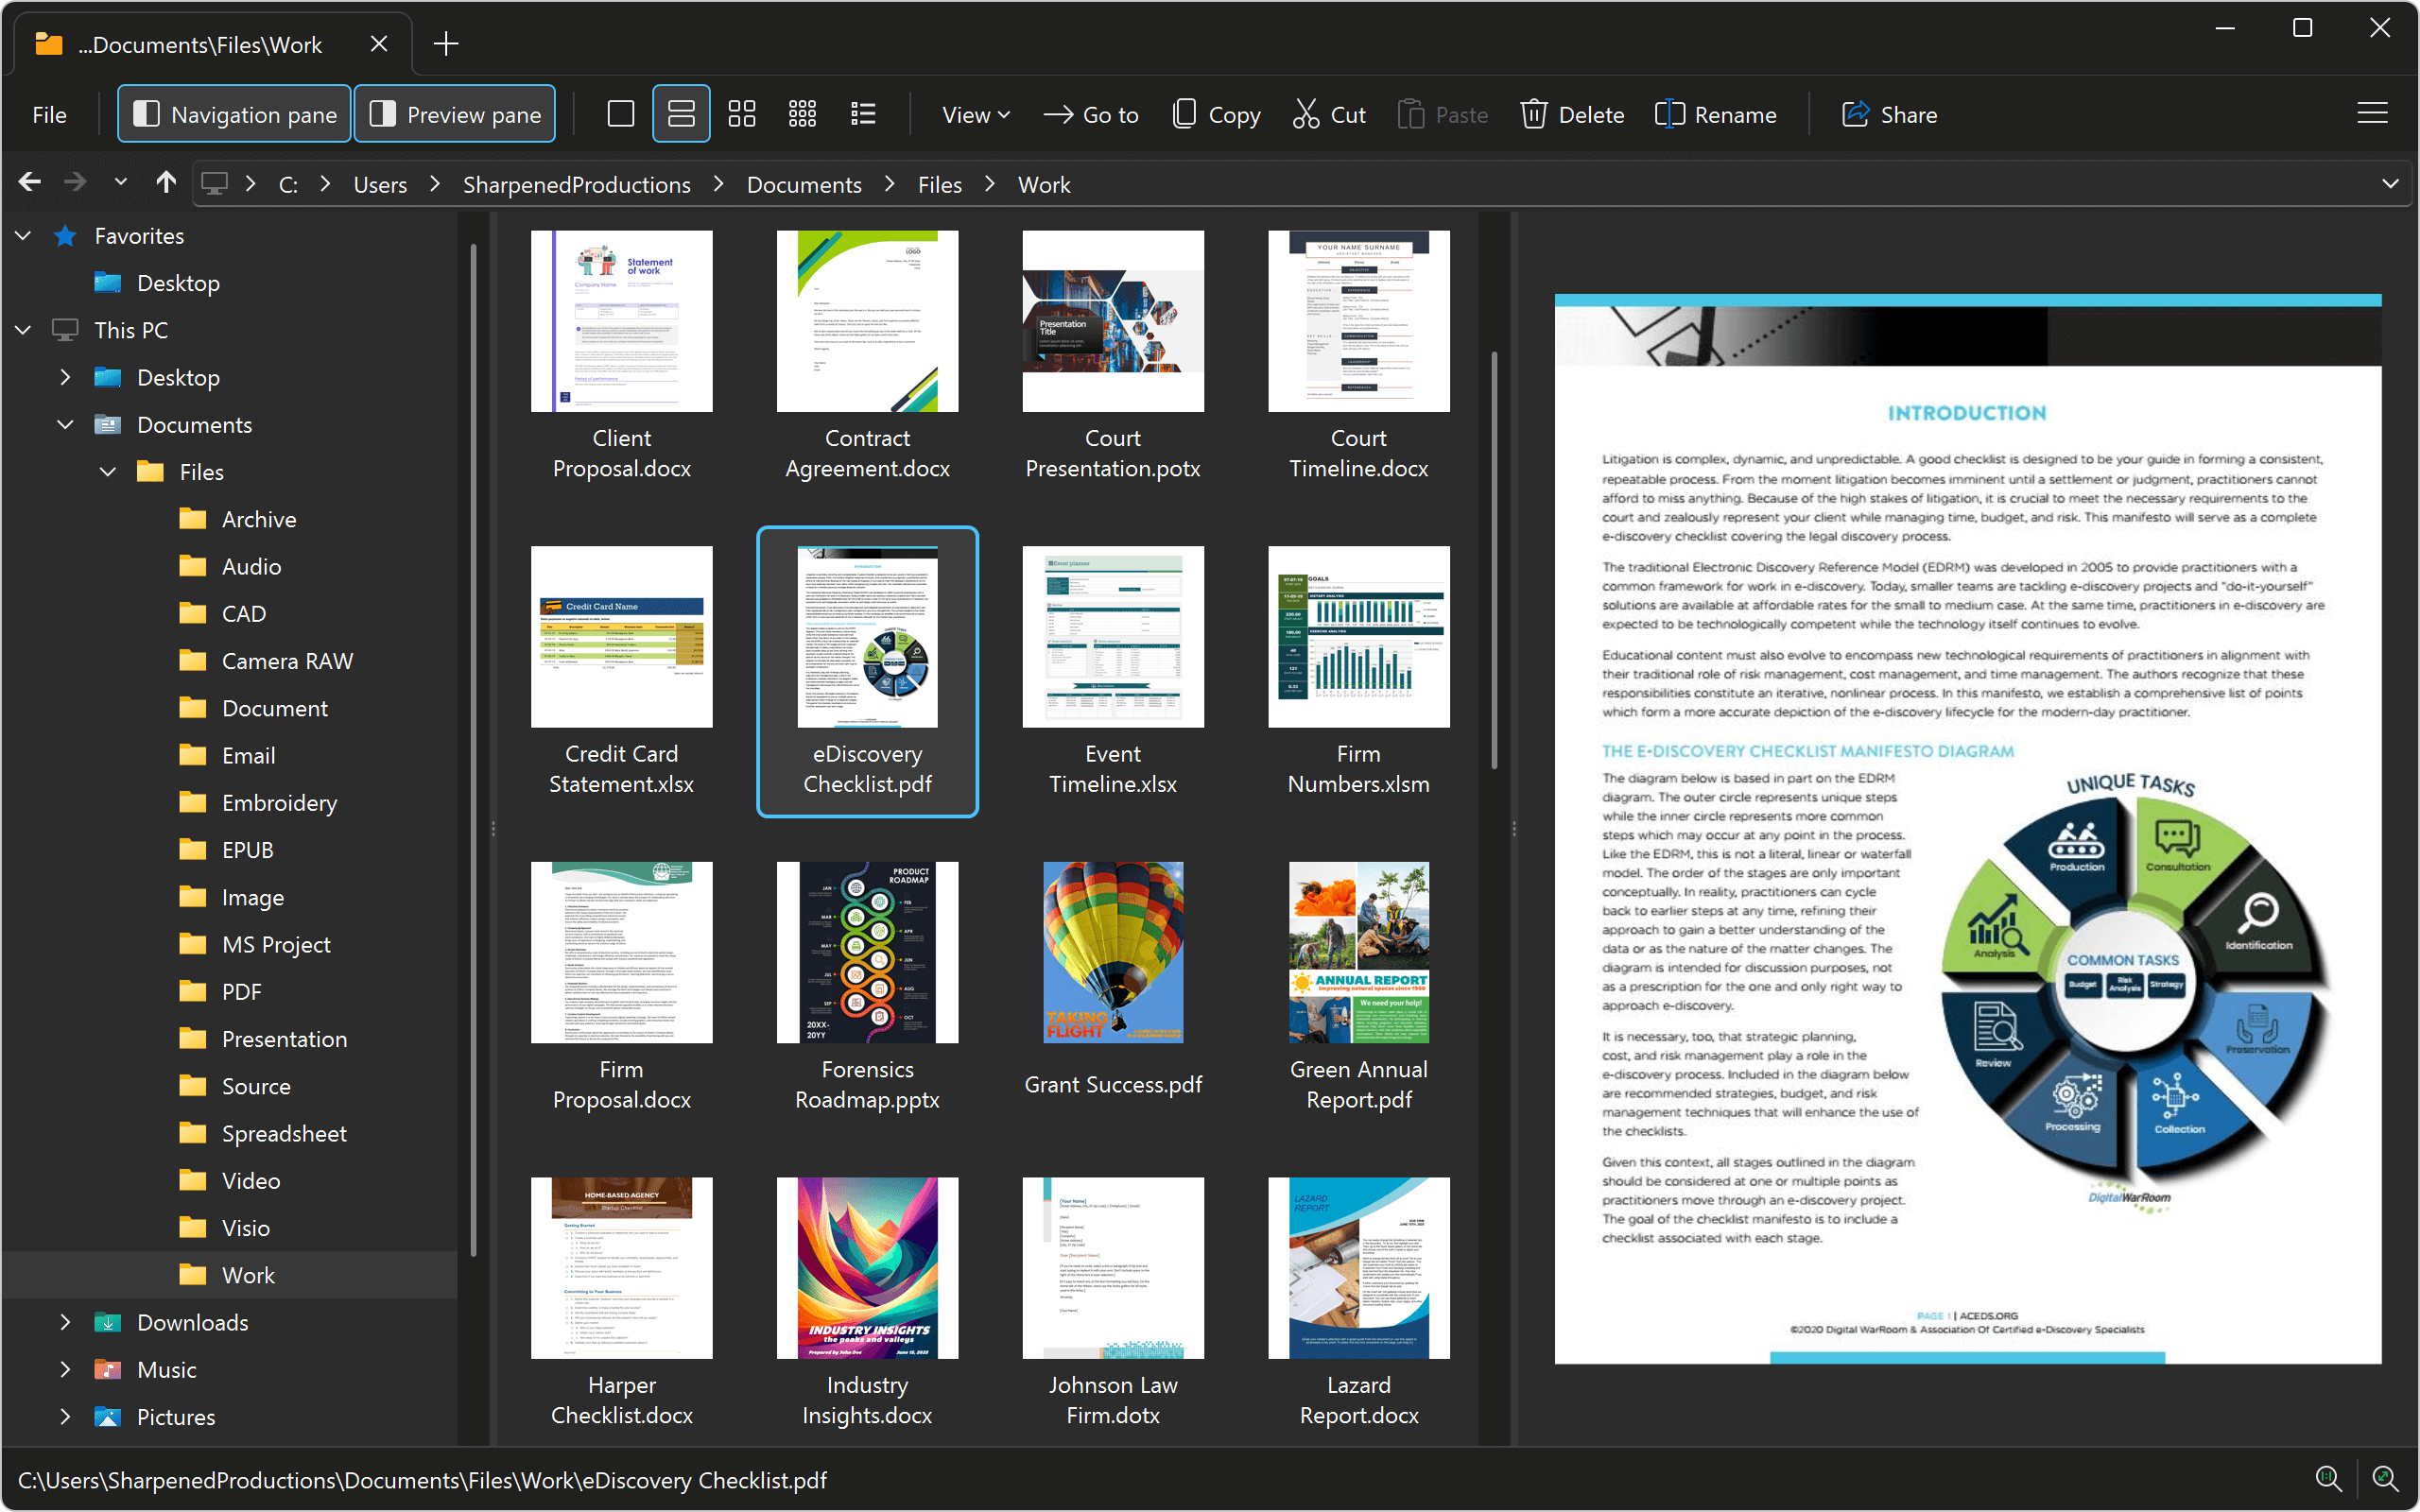Image resolution: width=2420 pixels, height=1512 pixels.
Task: Open a new tab with the plus button
Action: pyautogui.click(x=446, y=43)
